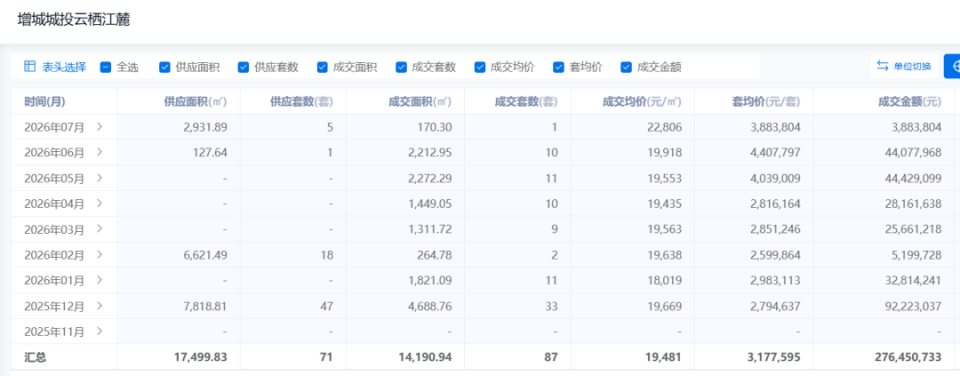Uncheck the 成交金额 checkbox

pos(626,67)
